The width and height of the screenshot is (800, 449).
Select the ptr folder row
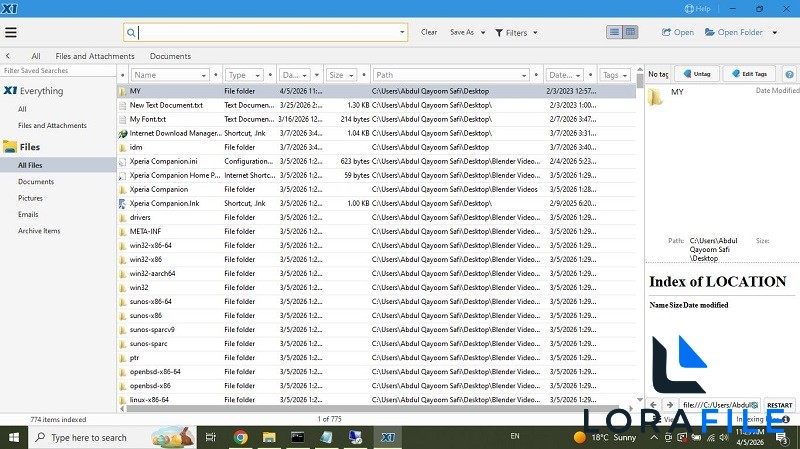[377, 358]
